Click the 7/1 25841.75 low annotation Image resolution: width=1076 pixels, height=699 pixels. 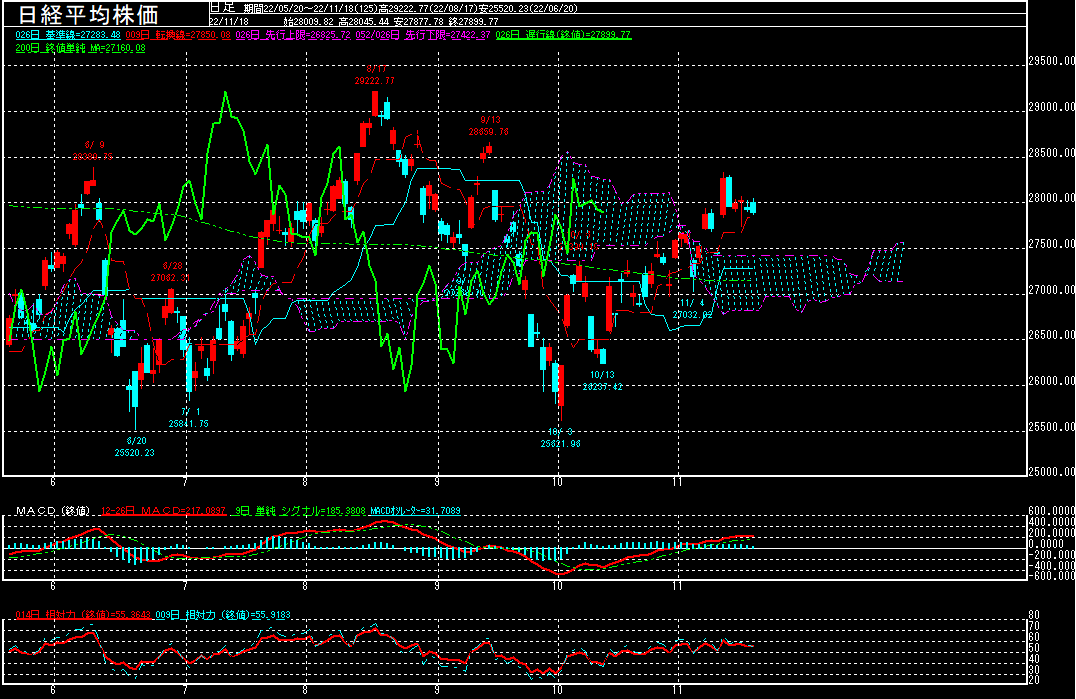(x=189, y=418)
